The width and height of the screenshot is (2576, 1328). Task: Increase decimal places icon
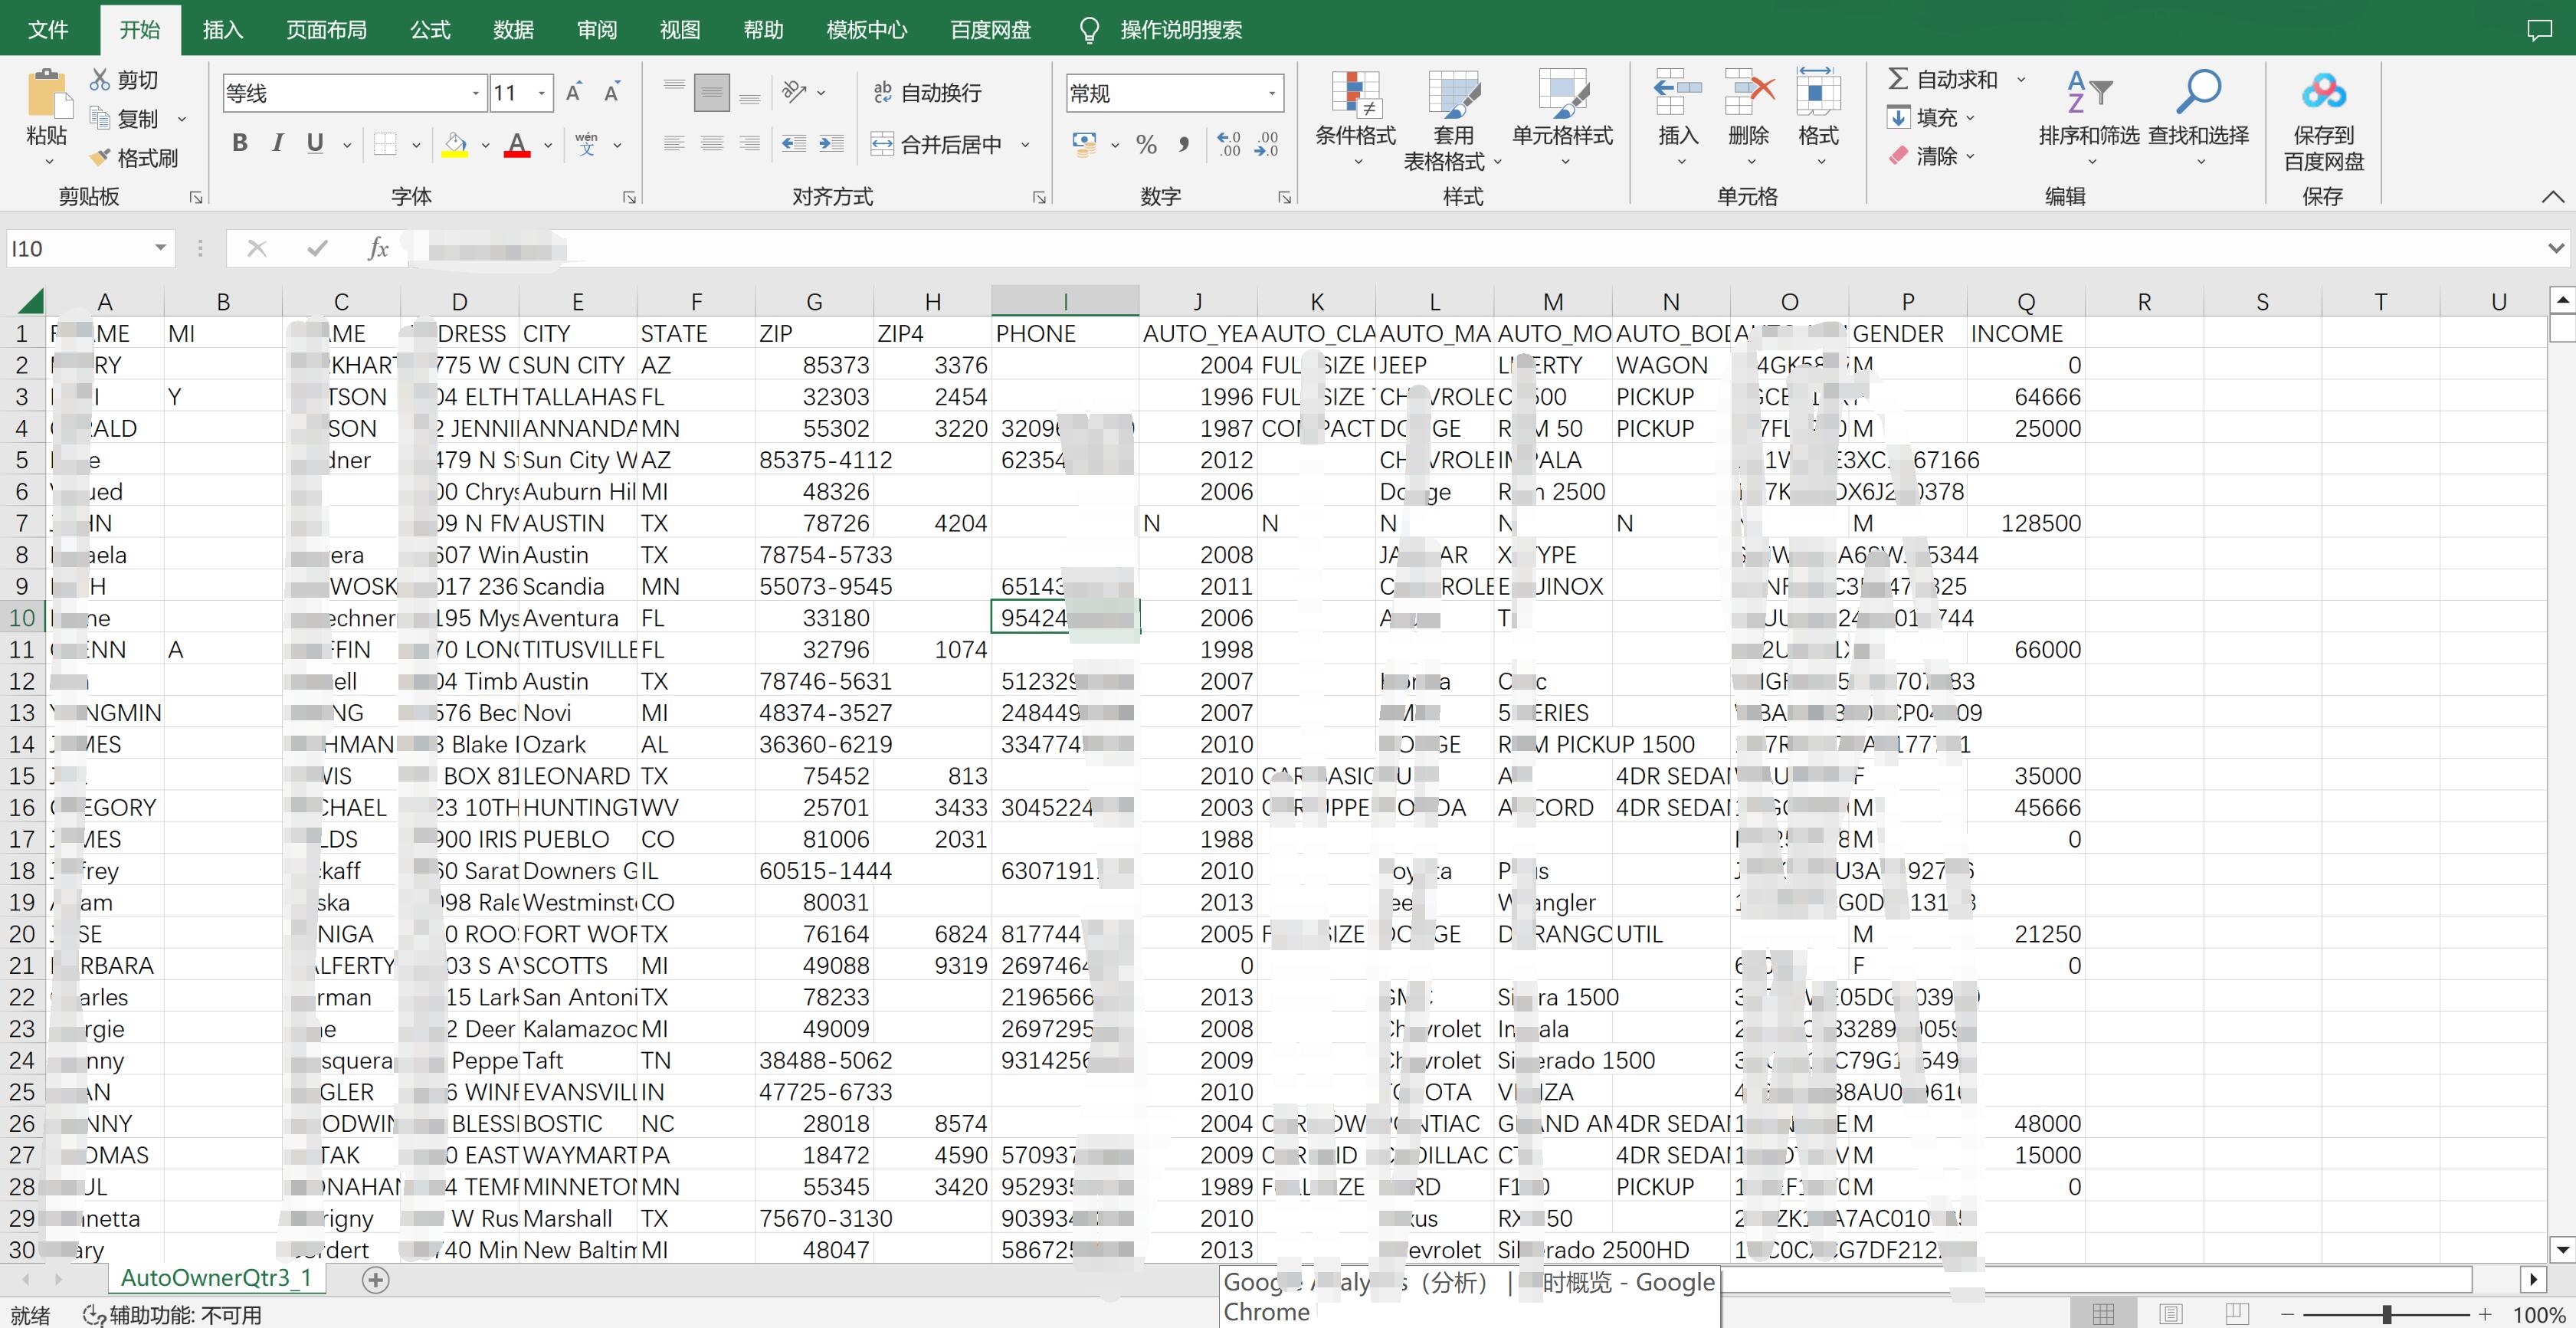tap(1229, 145)
